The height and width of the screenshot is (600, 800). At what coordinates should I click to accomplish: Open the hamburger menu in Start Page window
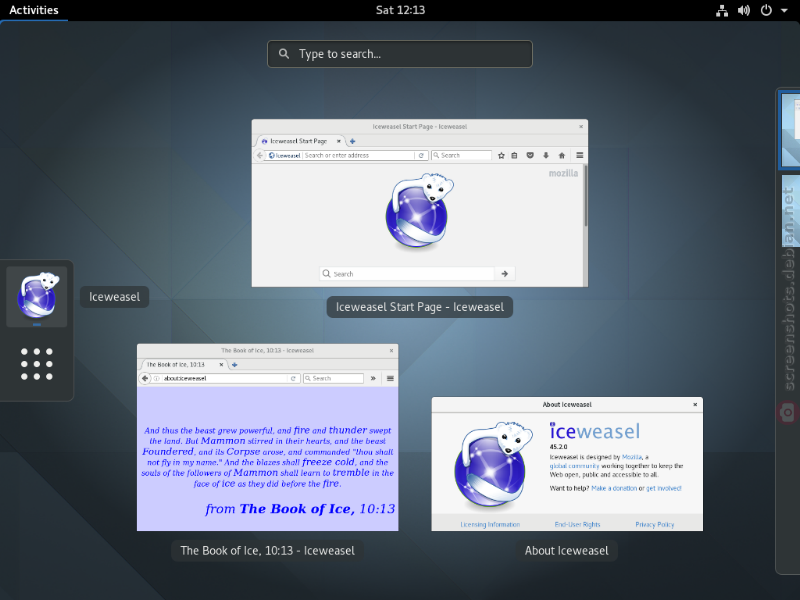[580, 156]
